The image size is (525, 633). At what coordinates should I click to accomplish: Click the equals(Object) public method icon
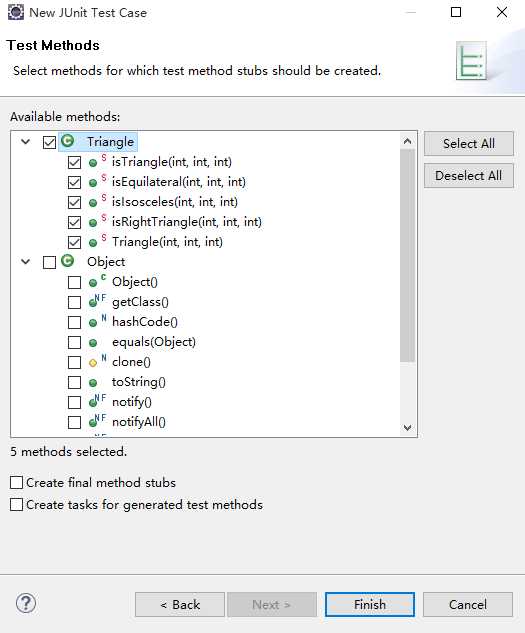click(x=93, y=343)
